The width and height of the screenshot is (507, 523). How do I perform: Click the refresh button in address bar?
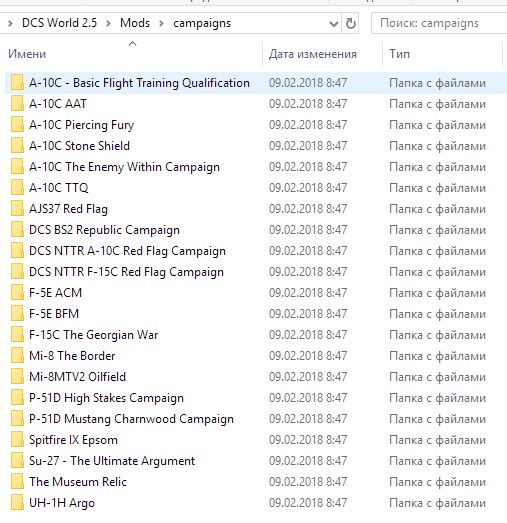[x=350, y=23]
